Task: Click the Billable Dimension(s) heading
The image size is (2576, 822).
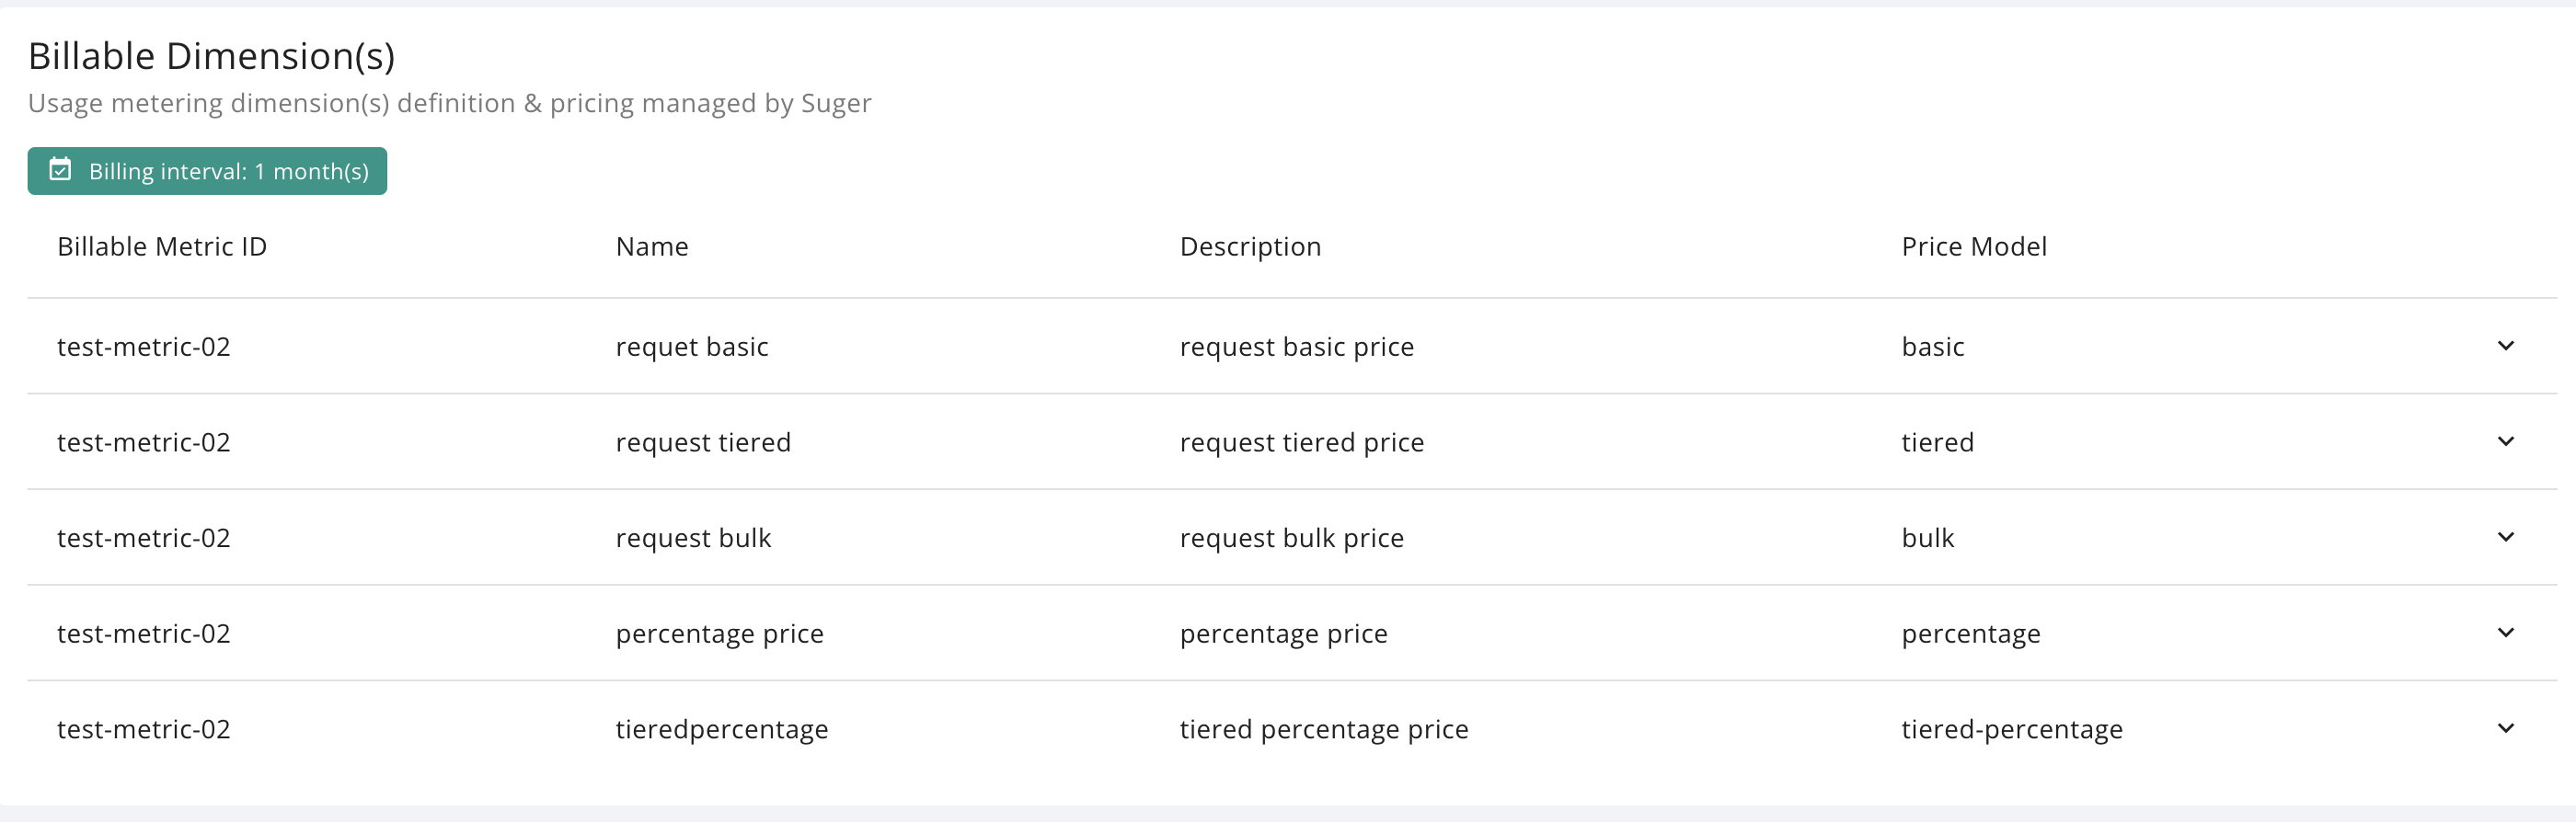Action: [211, 56]
